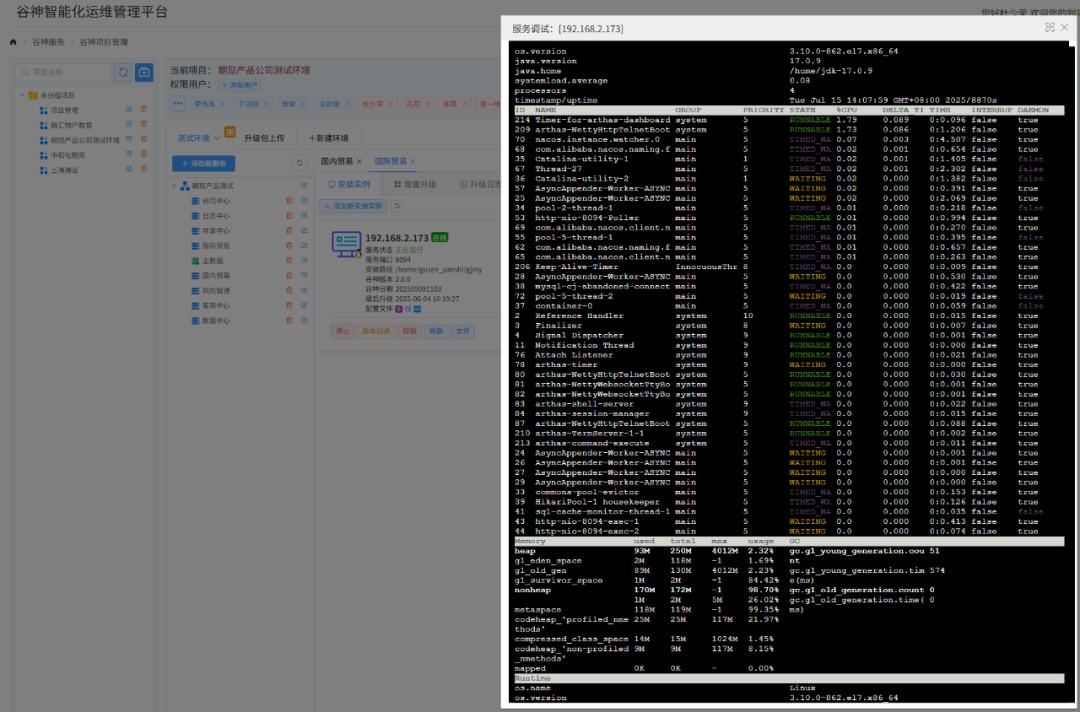Delete the 中石化朝阳 project
Image resolution: width=1080 pixels, height=712 pixels.
144,154
